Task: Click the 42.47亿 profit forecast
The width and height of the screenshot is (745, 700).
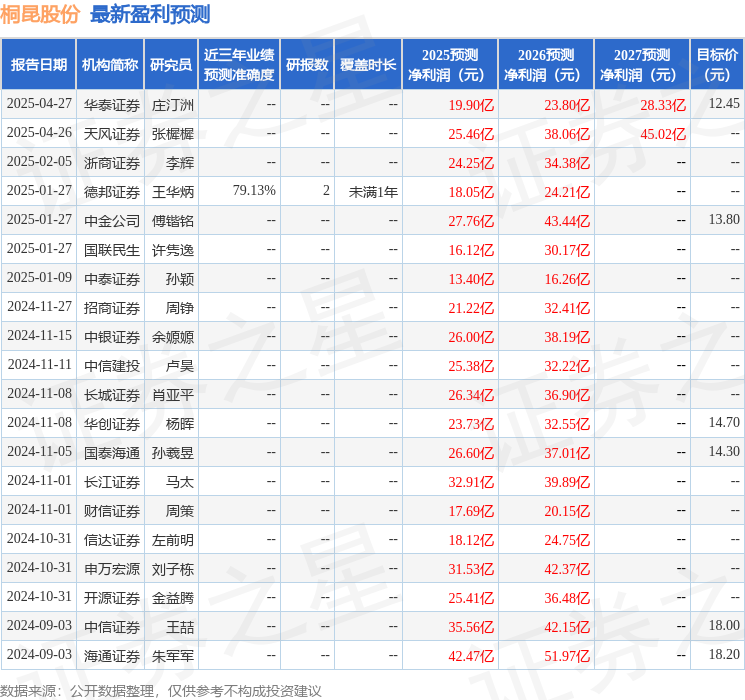Action: [x=471, y=655]
